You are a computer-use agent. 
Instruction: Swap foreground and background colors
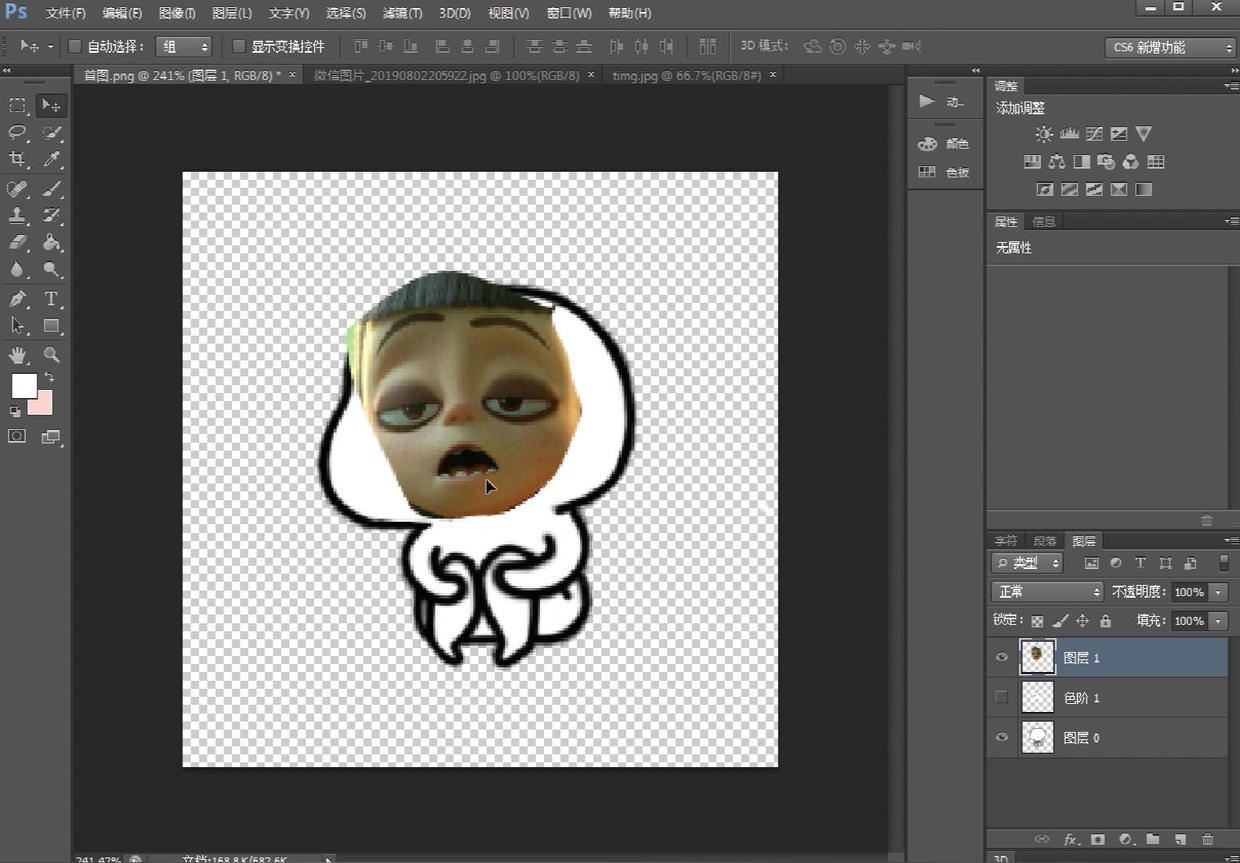click(49, 378)
